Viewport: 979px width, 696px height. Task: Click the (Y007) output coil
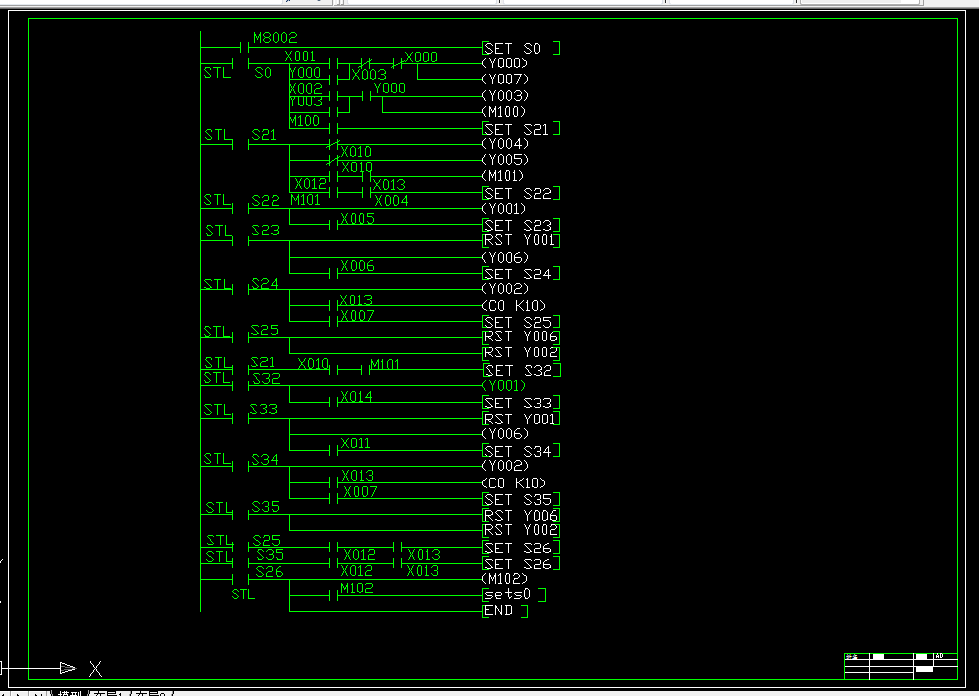pos(505,79)
